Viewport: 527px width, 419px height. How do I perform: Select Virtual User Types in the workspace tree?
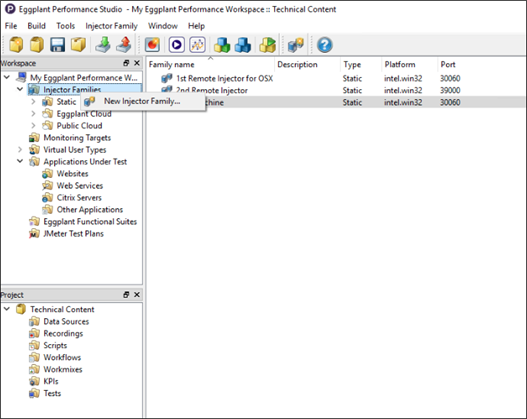click(75, 150)
